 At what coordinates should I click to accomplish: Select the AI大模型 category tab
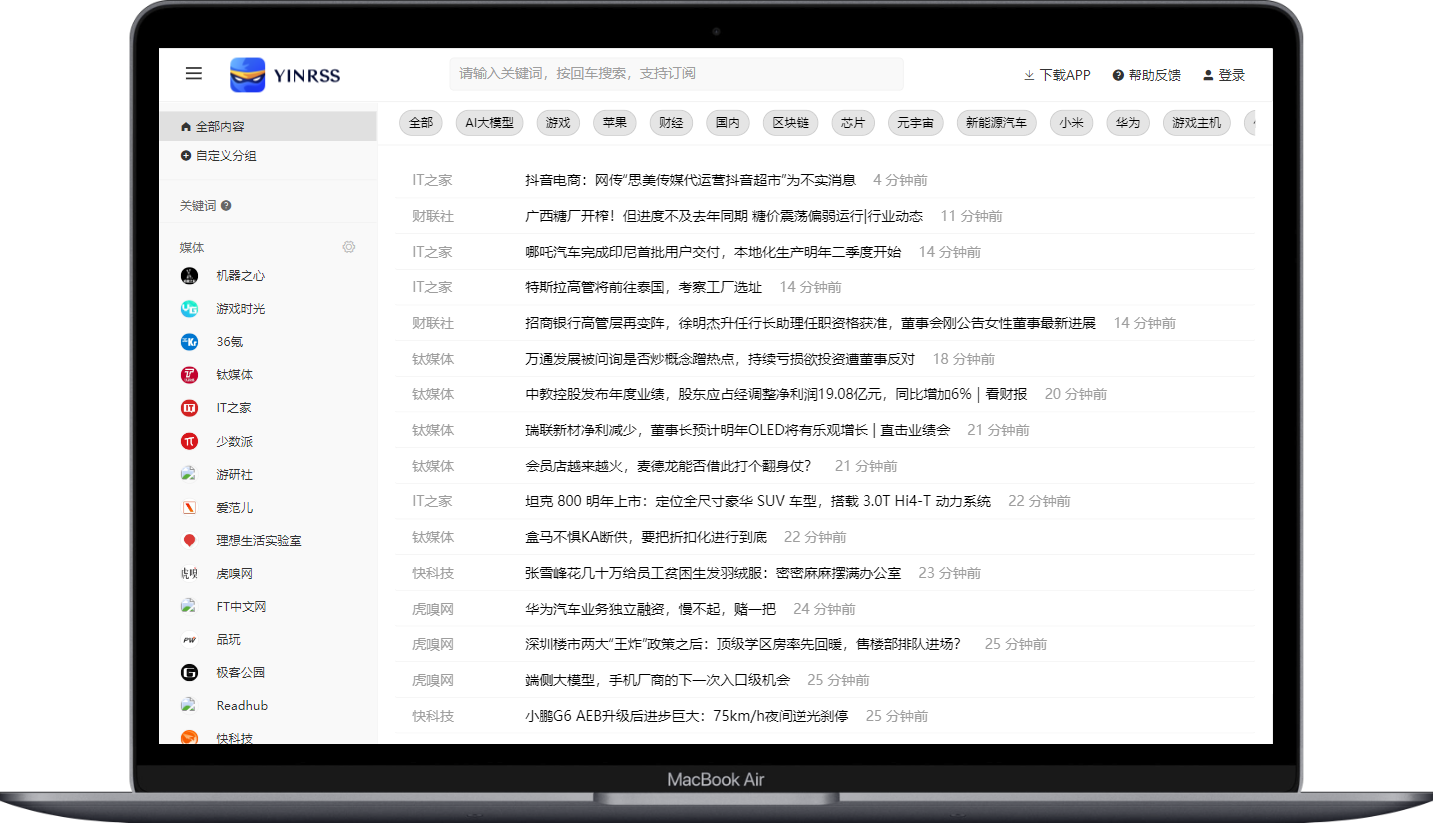[x=489, y=123]
